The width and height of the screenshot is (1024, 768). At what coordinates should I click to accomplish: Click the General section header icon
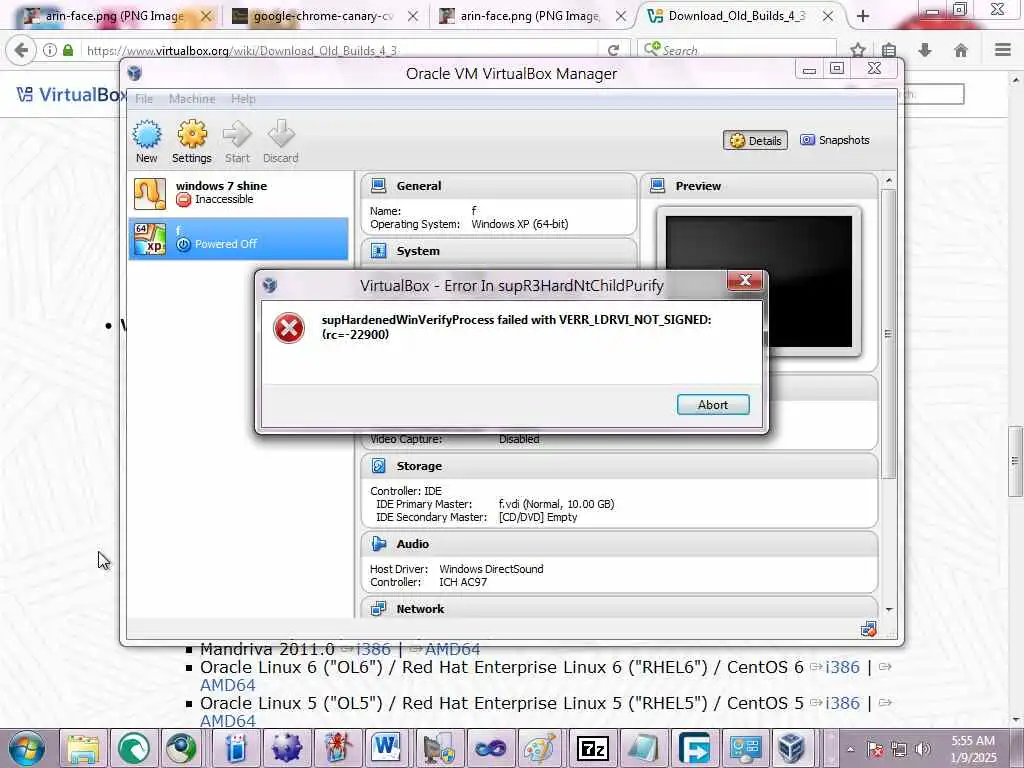378,185
